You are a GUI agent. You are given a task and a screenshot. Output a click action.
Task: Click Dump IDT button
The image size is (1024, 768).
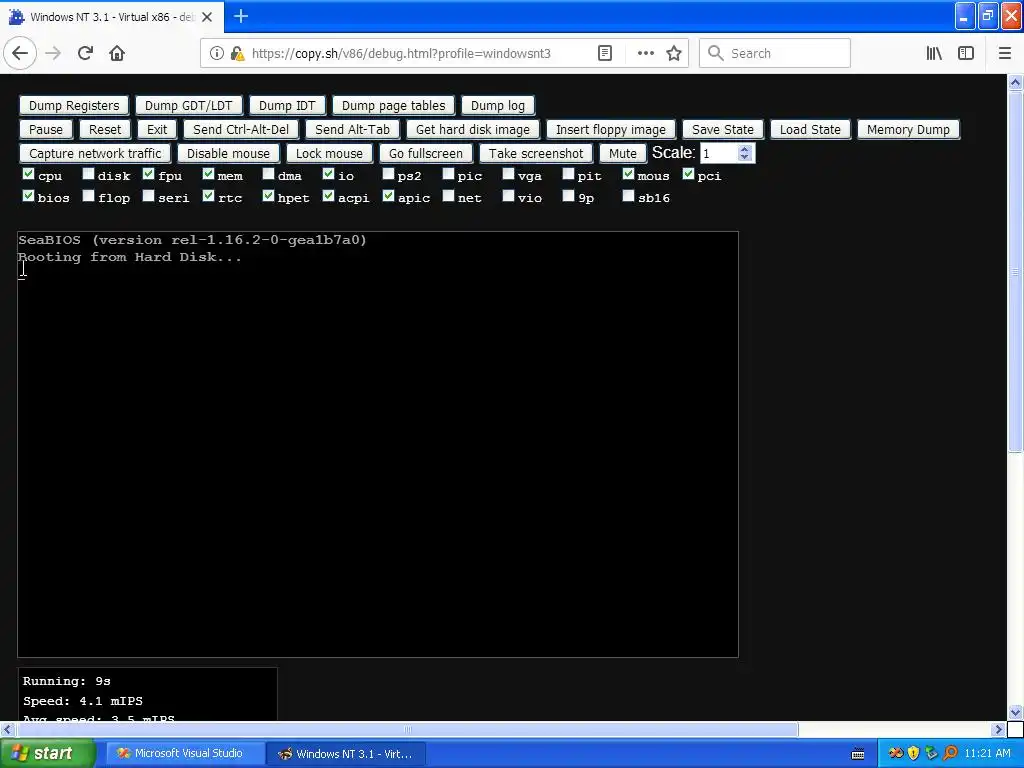[x=287, y=106]
